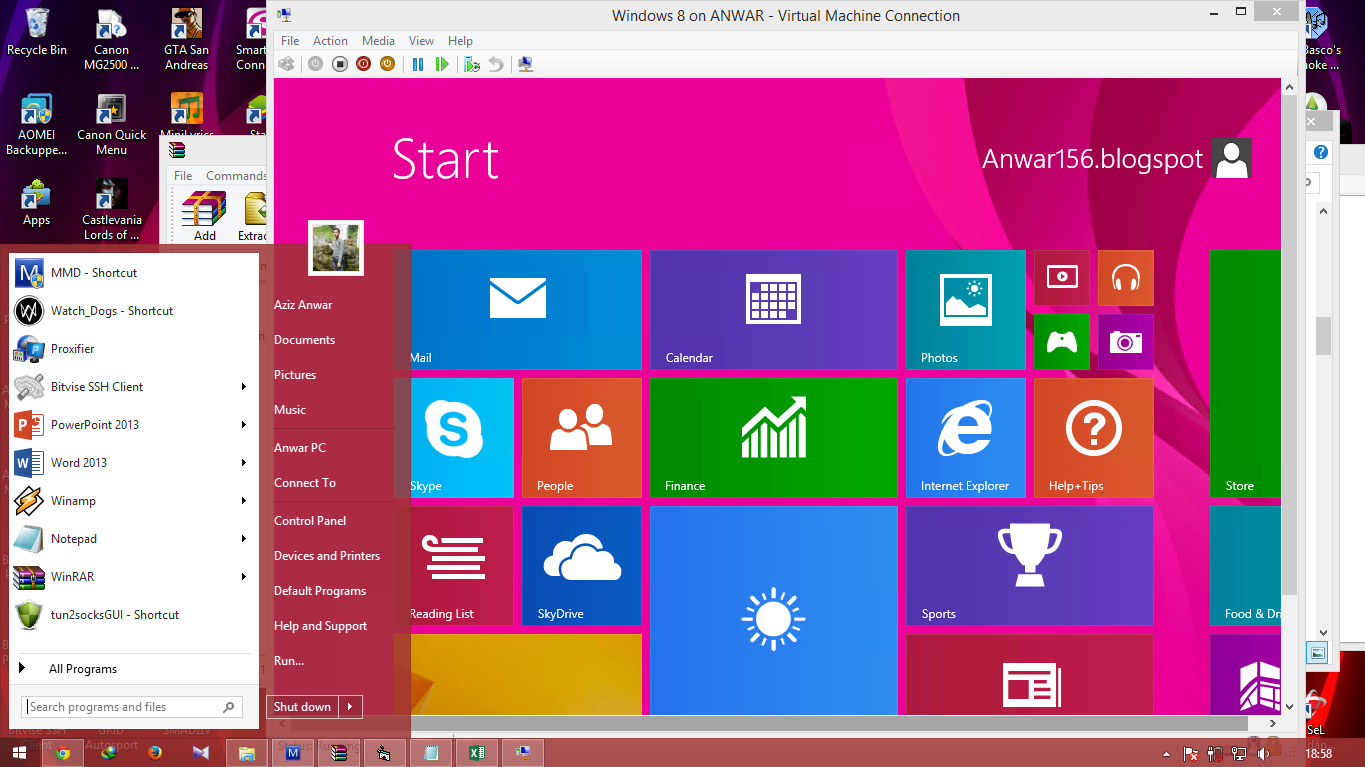
Task: Pause the virtual machine from the toolbar
Action: tap(418, 64)
